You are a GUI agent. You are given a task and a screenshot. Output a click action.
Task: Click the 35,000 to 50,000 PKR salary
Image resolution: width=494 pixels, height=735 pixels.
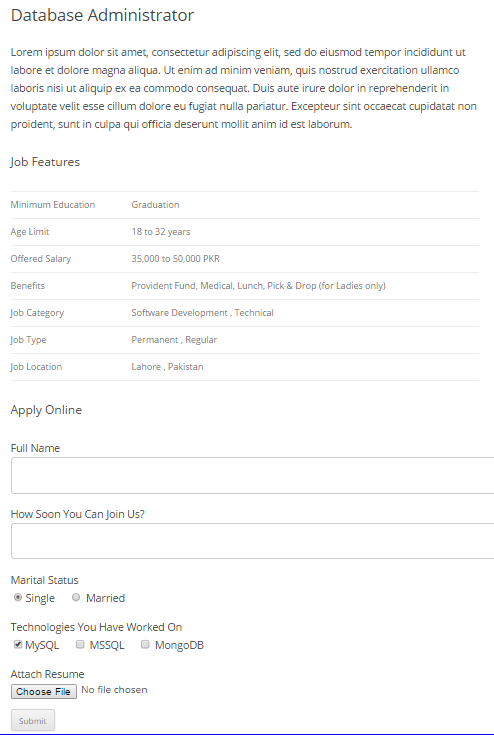[175, 259]
